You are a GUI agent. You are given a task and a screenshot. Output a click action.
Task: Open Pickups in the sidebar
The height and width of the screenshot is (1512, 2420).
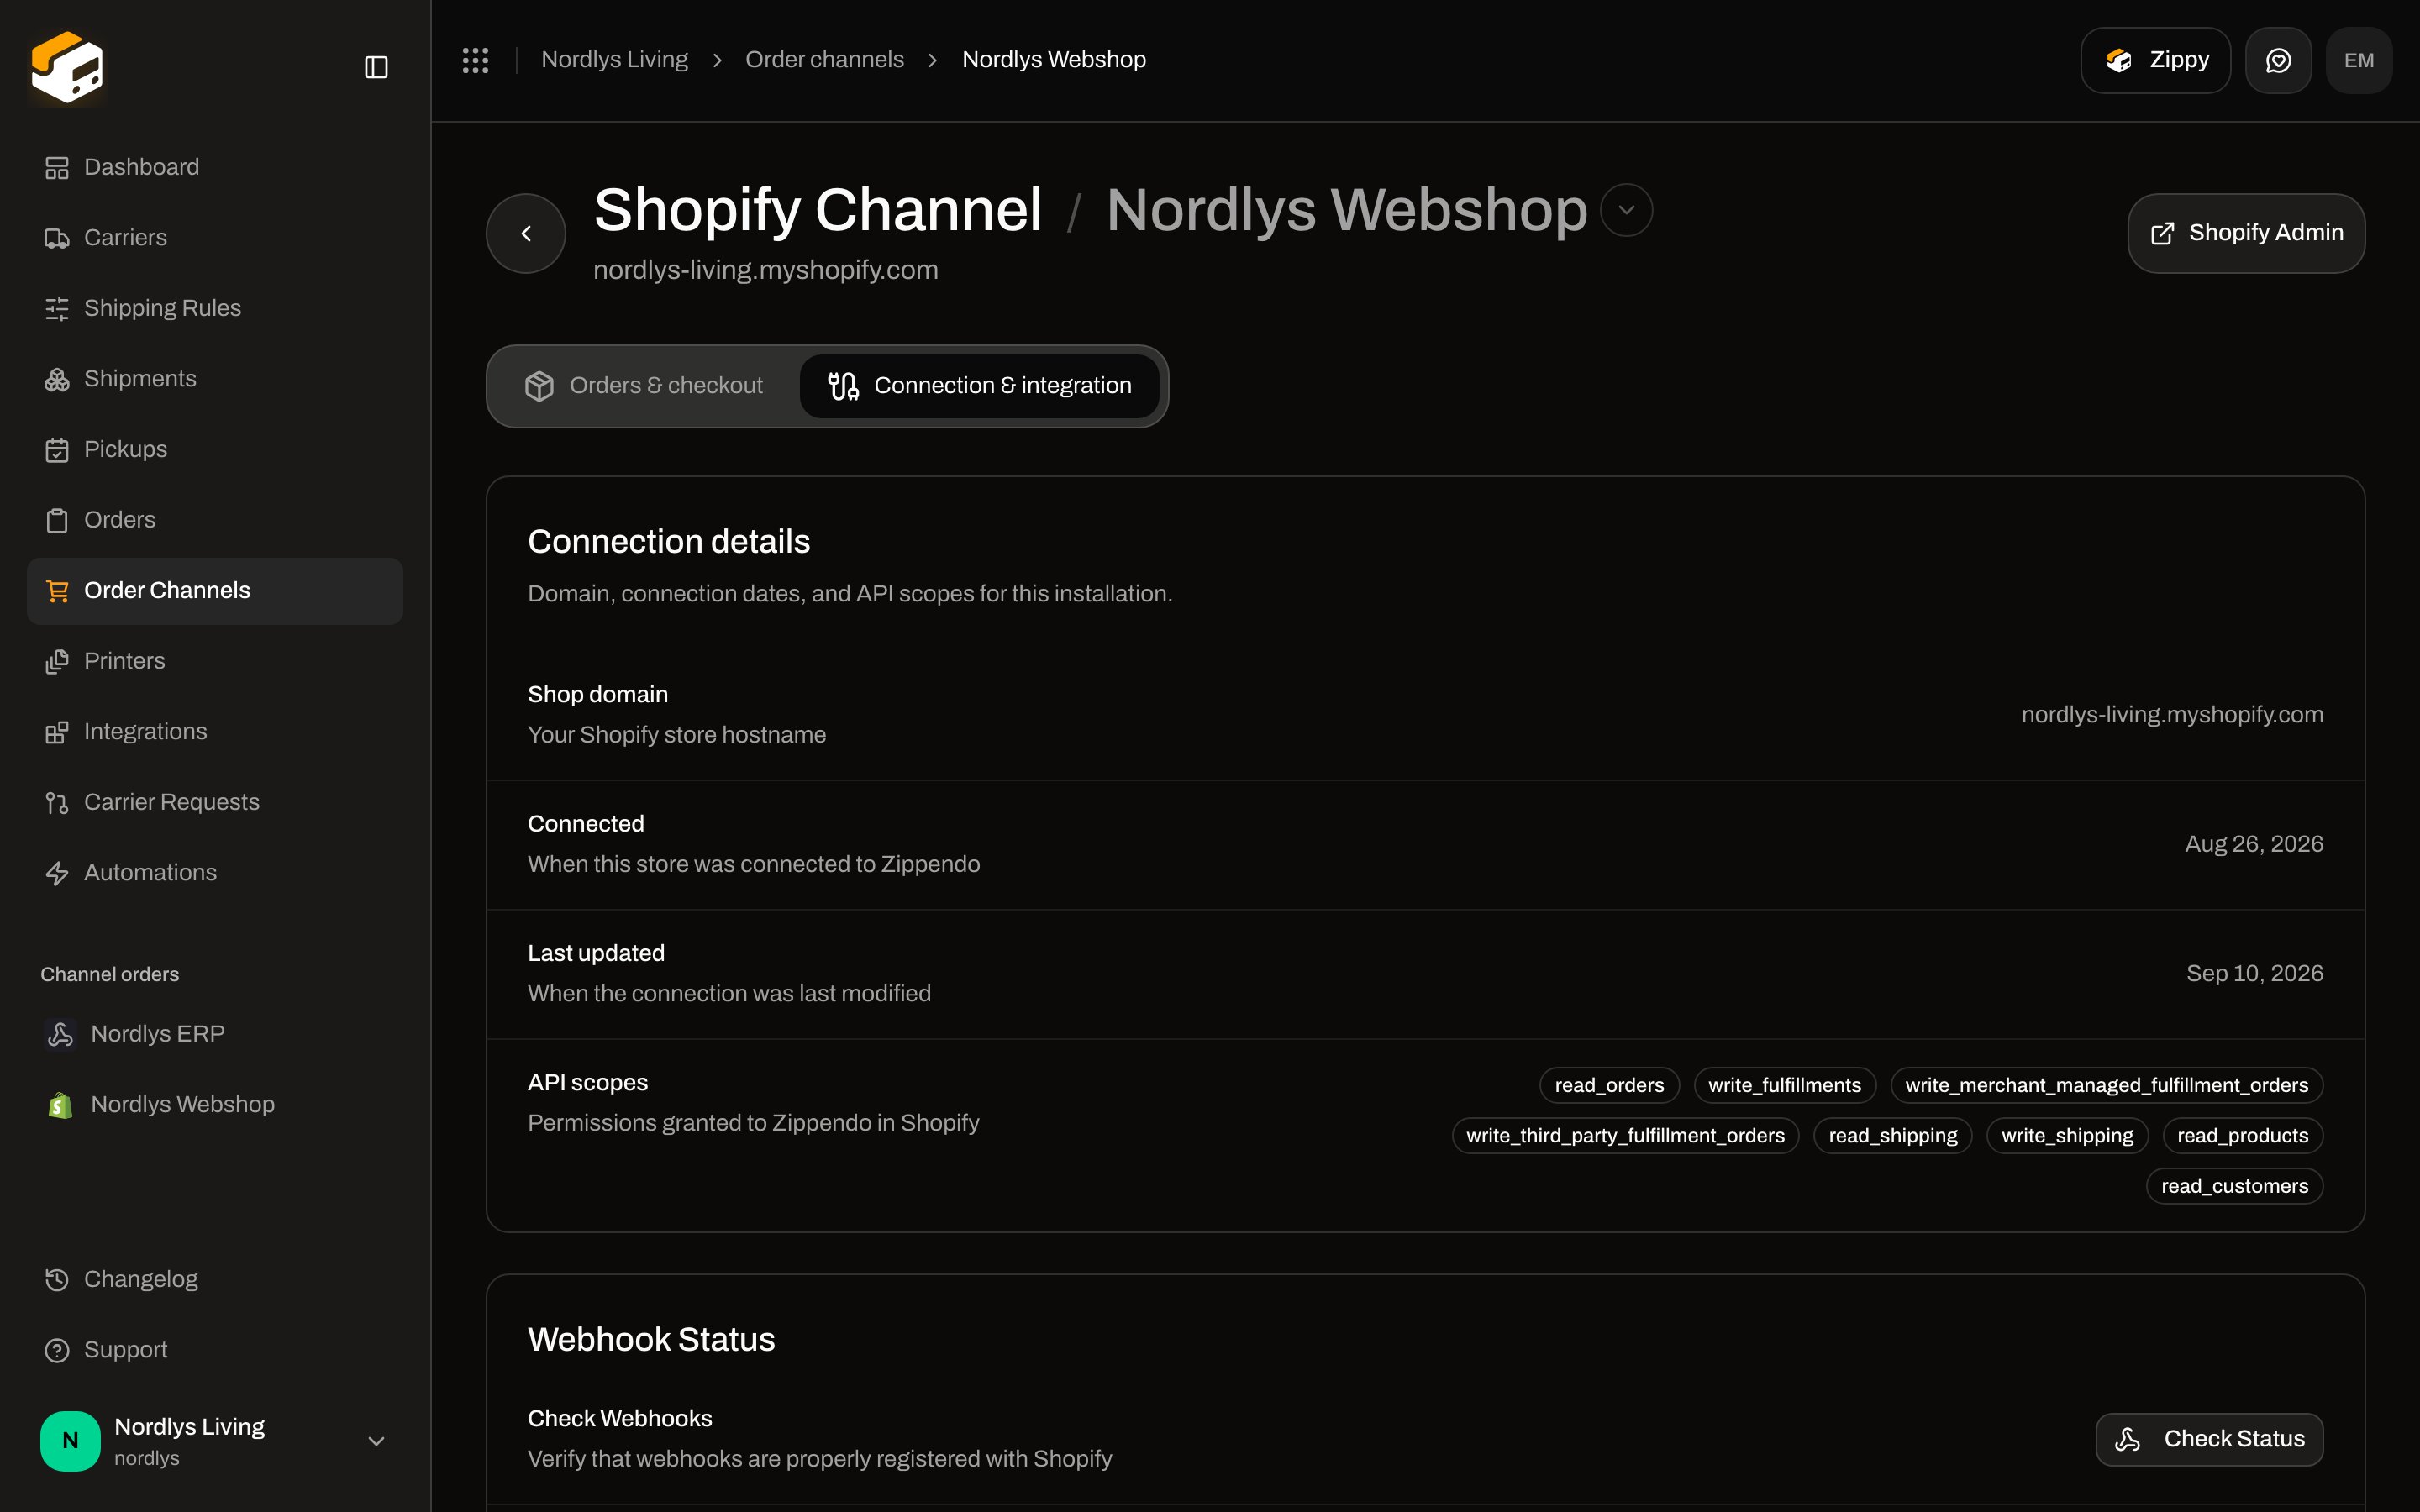coord(215,449)
